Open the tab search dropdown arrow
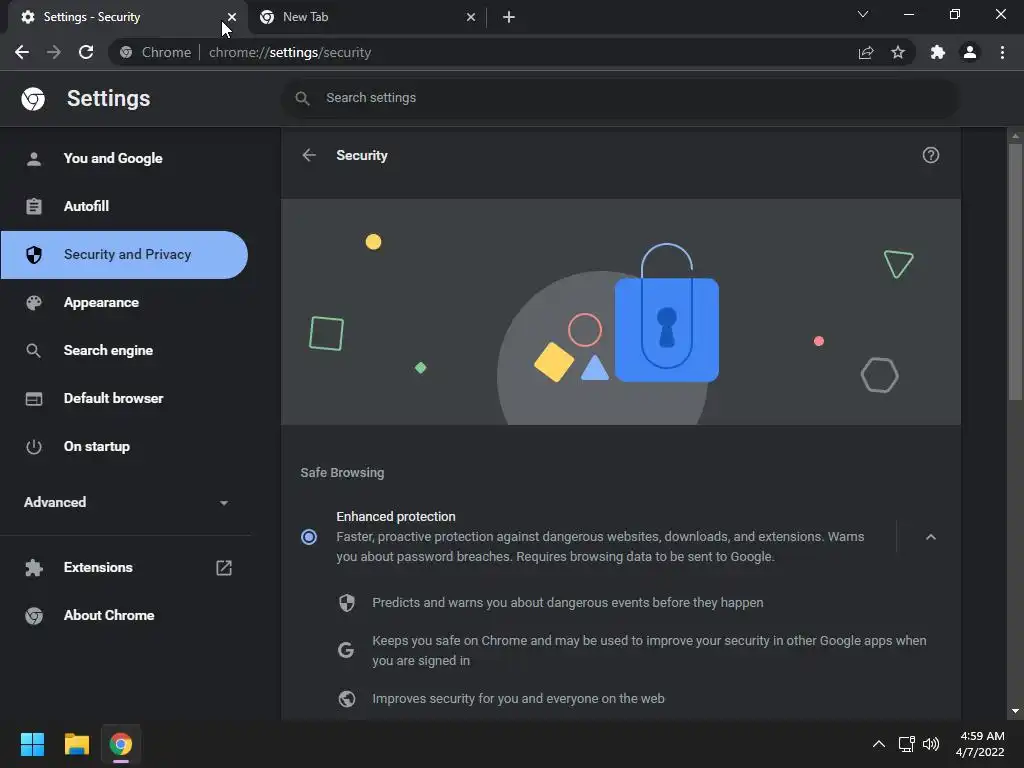The width and height of the screenshot is (1024, 768). [863, 14]
